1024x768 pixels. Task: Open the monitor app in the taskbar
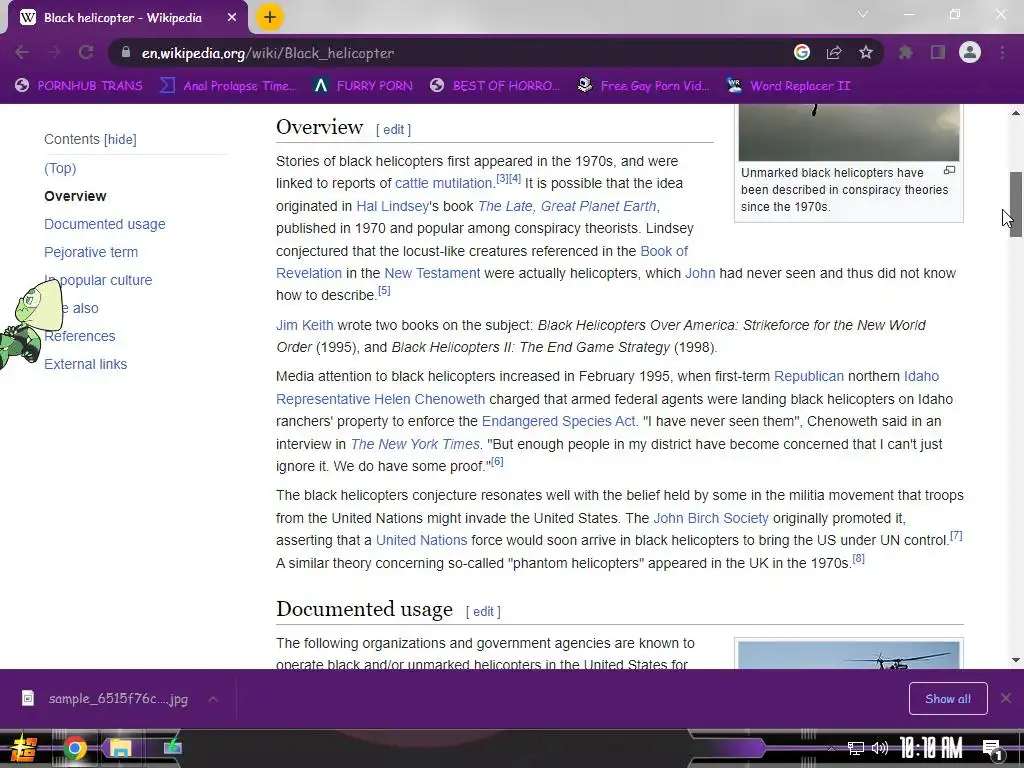point(172,746)
